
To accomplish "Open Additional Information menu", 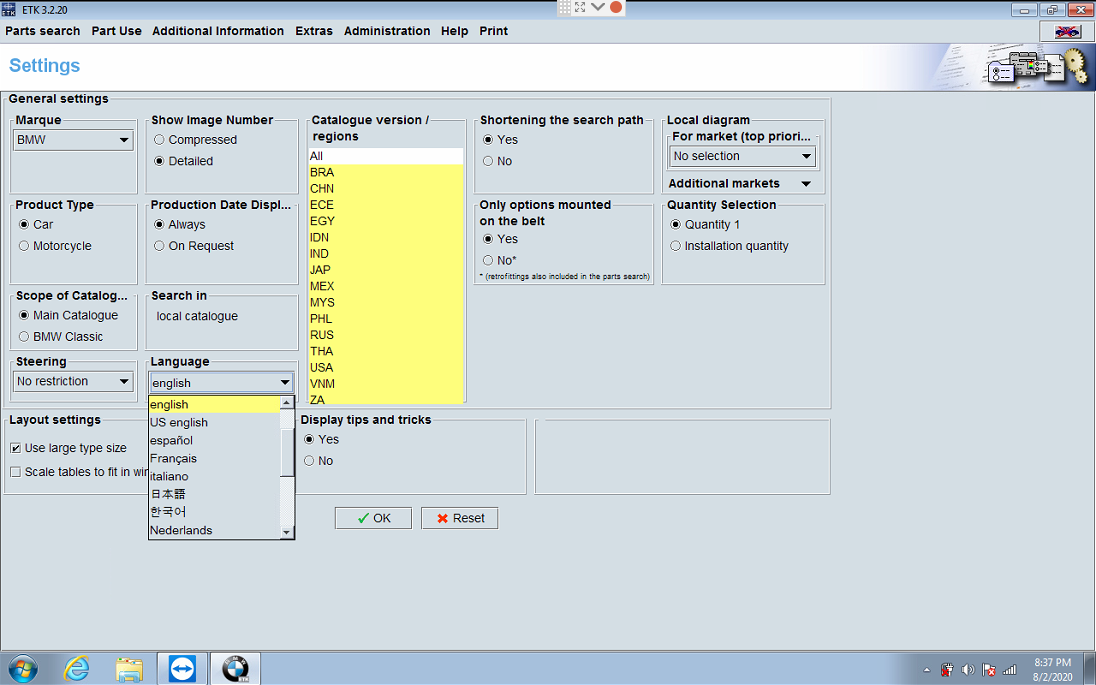I will coord(218,31).
